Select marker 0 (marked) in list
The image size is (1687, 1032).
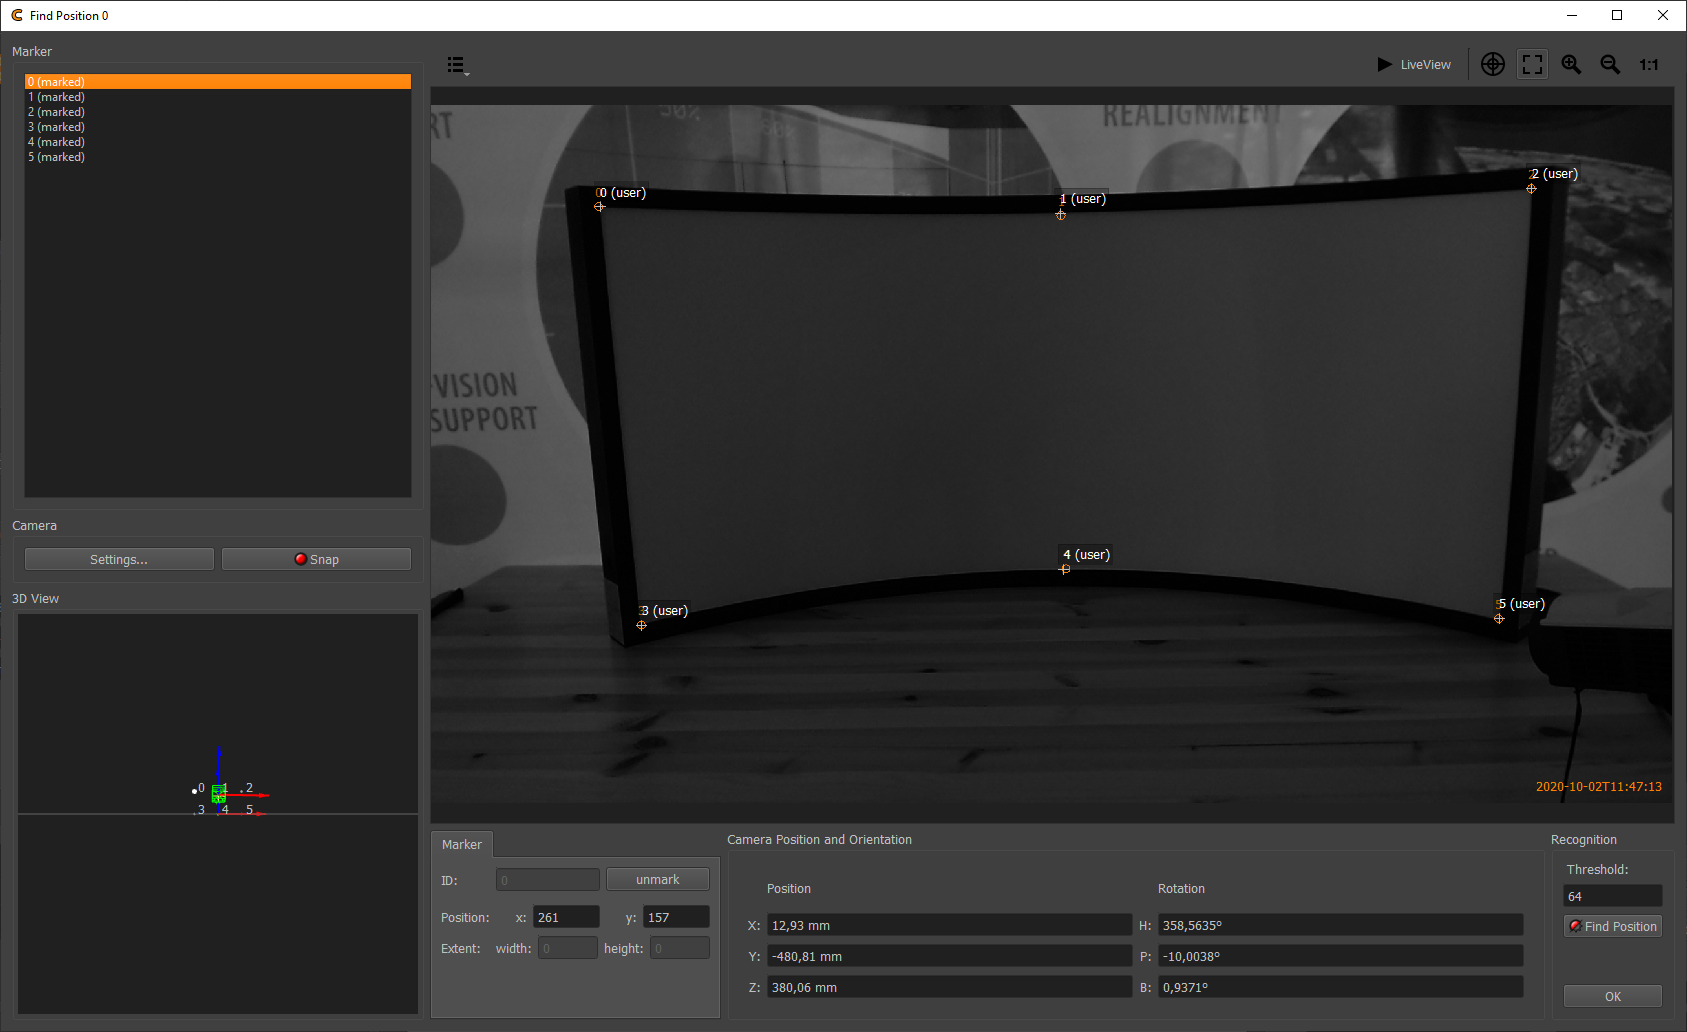(x=217, y=82)
